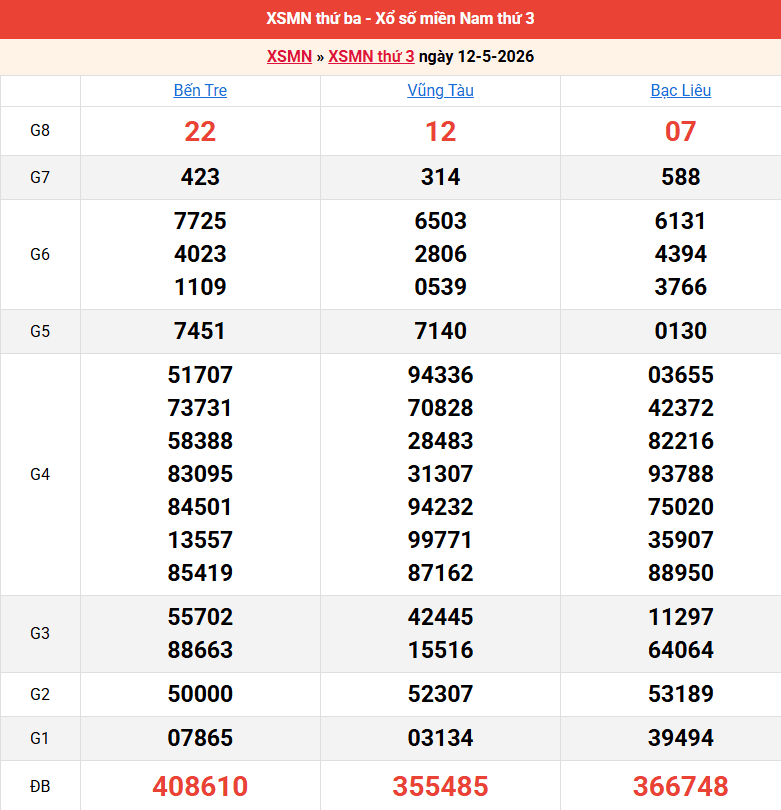
Task: Select G3 number 64064
Action: [x=680, y=650]
